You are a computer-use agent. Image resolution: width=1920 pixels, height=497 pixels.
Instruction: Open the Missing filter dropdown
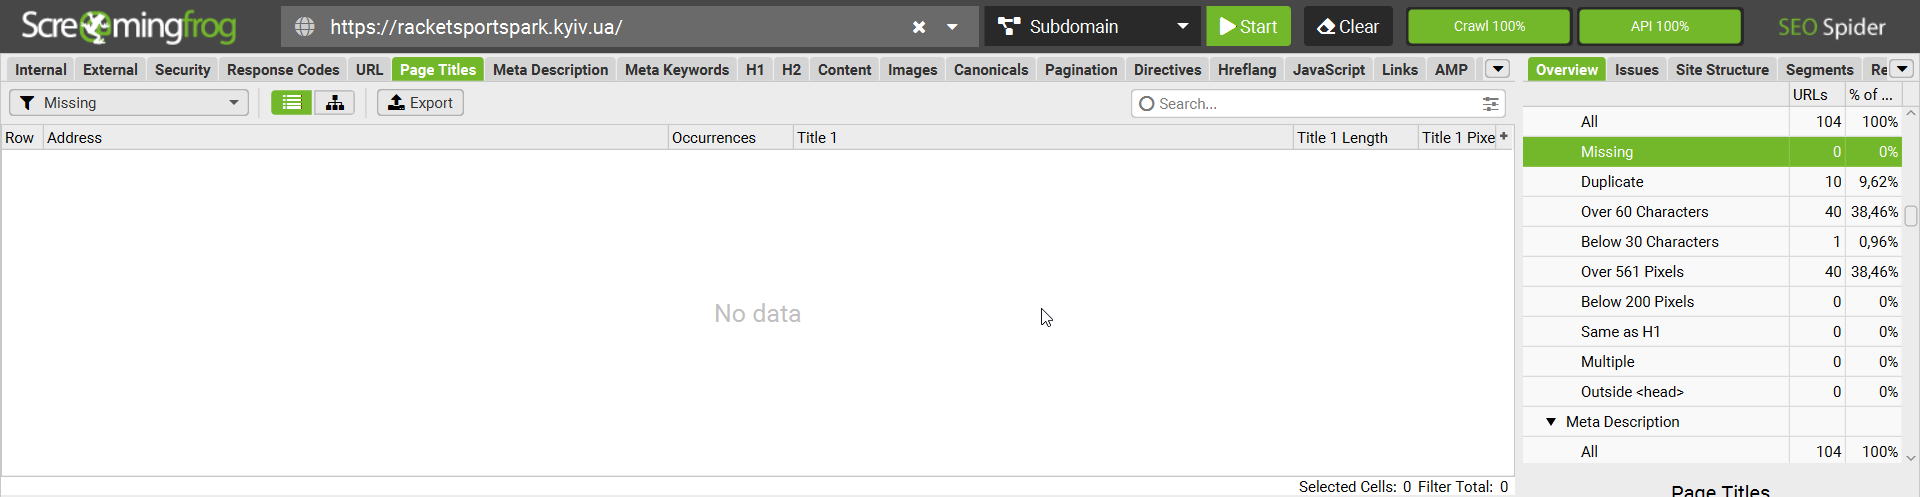coord(129,103)
